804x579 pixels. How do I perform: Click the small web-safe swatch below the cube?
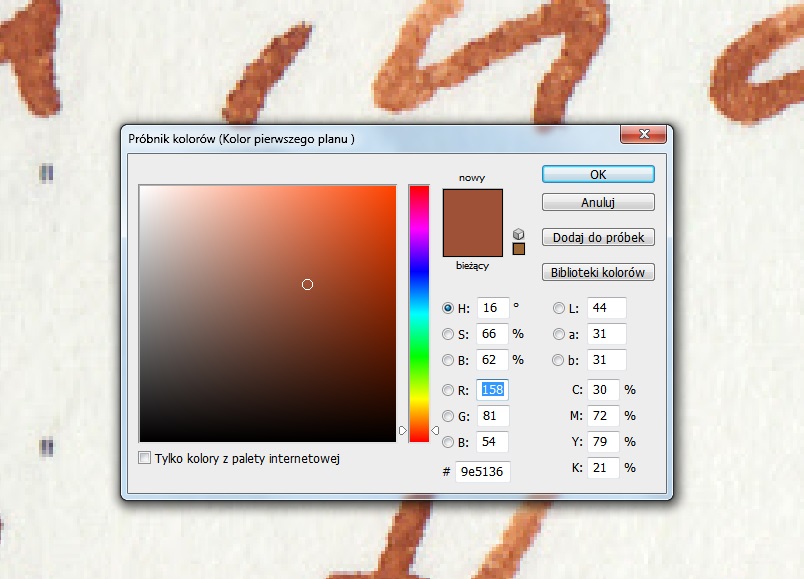518,249
